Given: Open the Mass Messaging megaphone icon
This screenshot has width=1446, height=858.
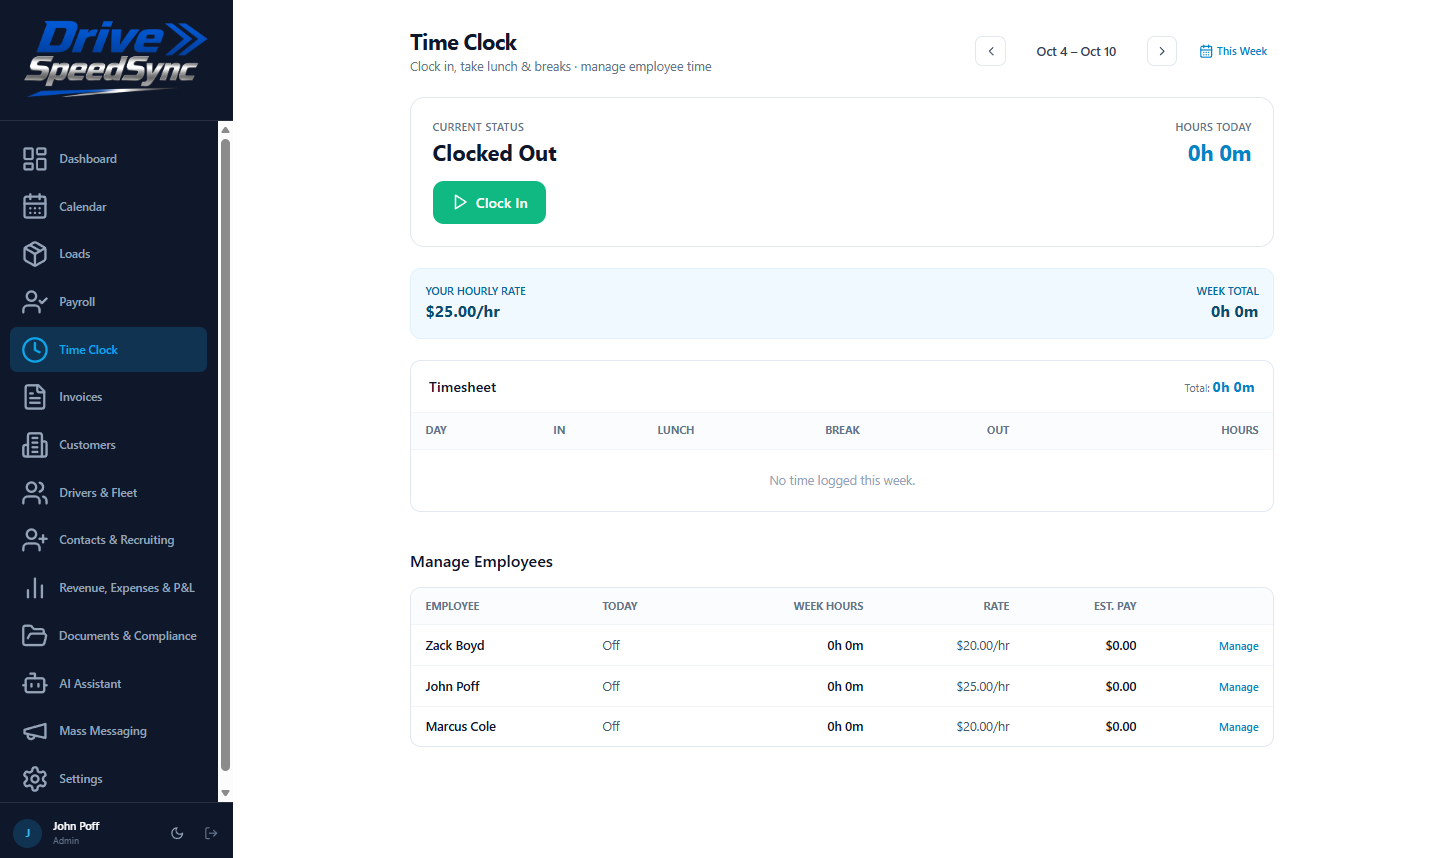Looking at the screenshot, I should pyautogui.click(x=35, y=731).
